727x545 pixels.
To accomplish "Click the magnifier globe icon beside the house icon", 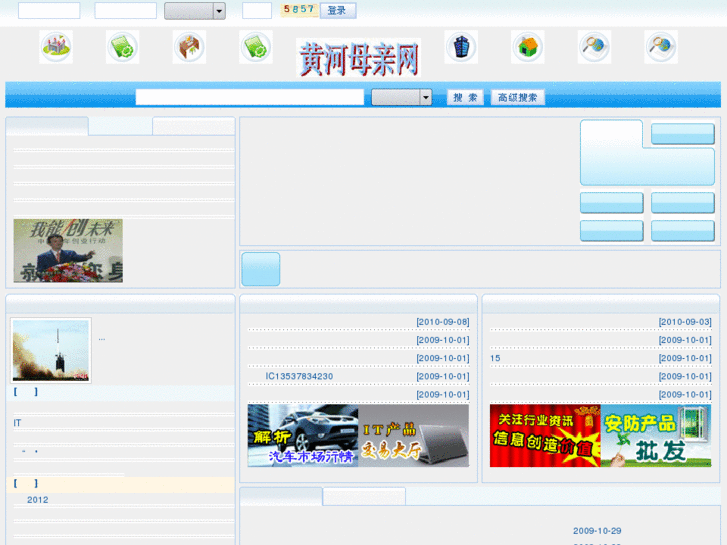I will pyautogui.click(x=594, y=47).
